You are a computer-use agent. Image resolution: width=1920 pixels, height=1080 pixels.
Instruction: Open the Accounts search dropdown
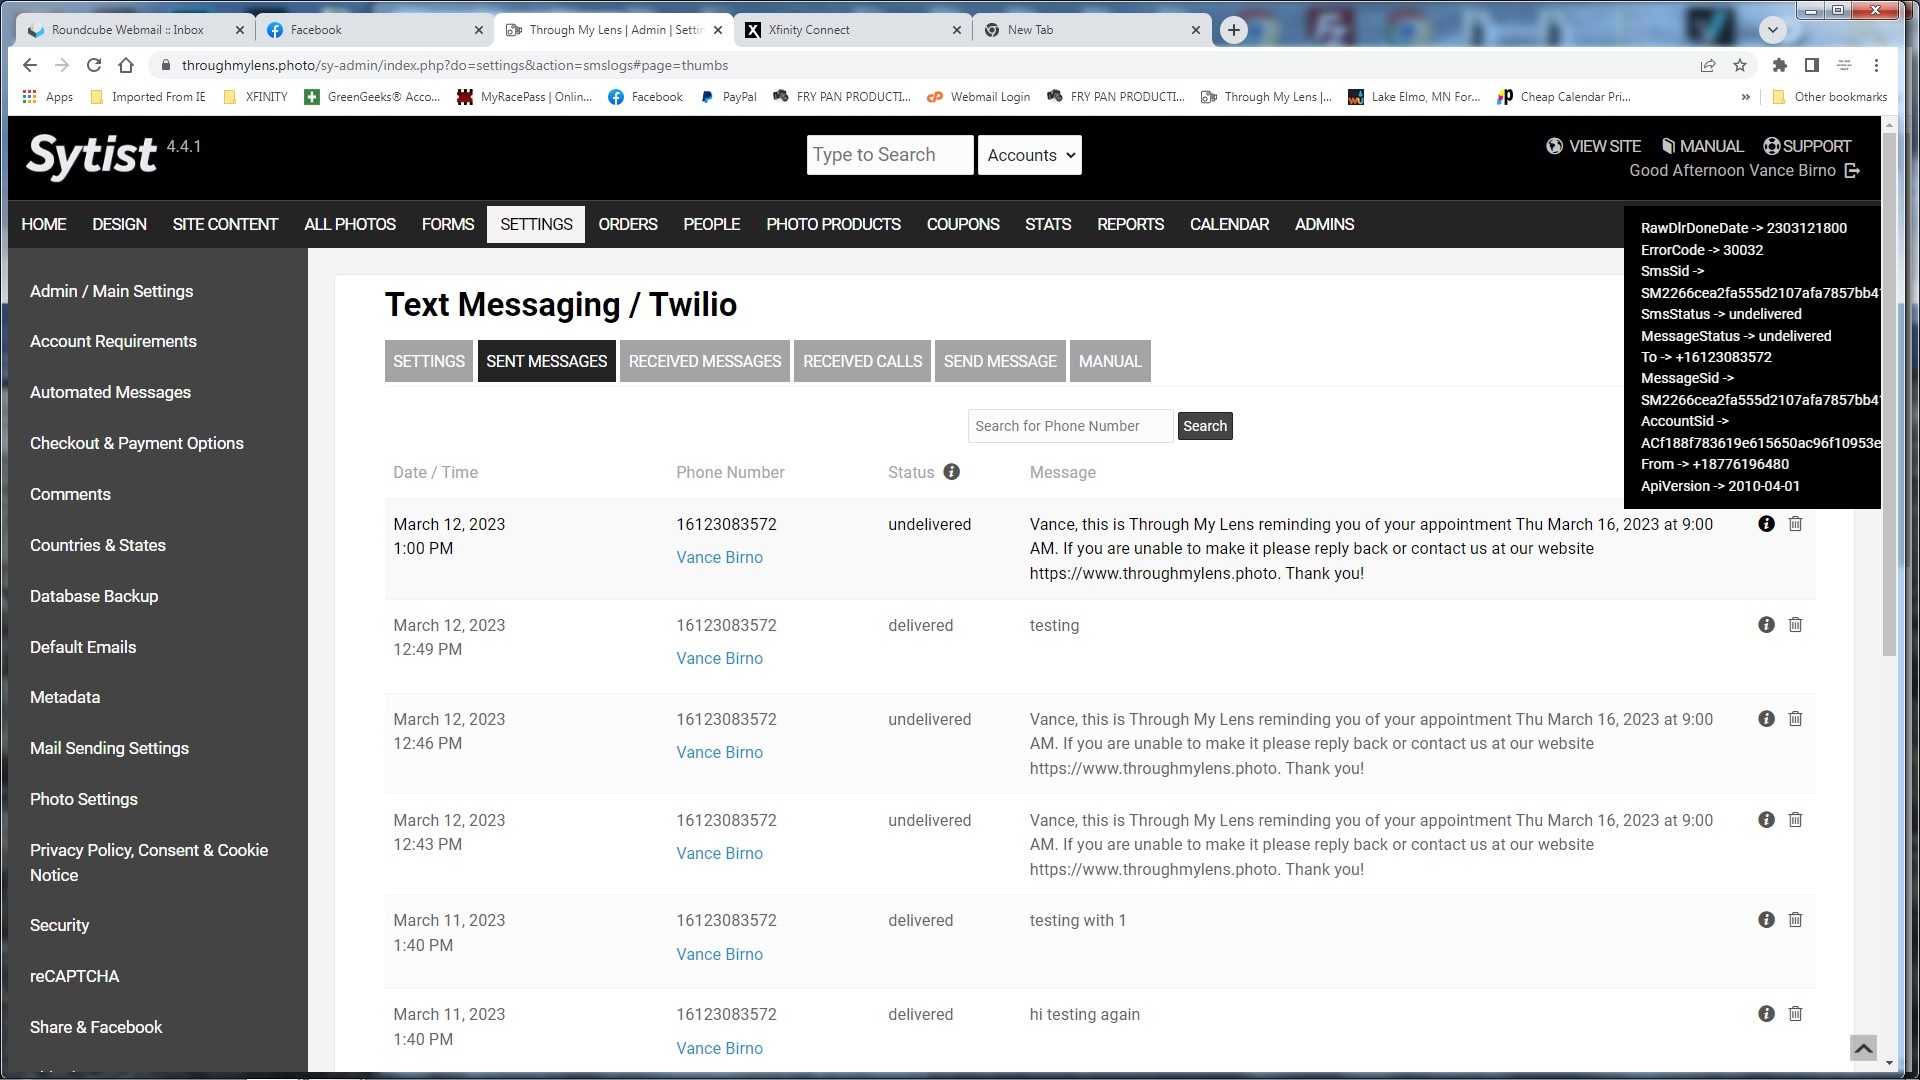(1030, 155)
